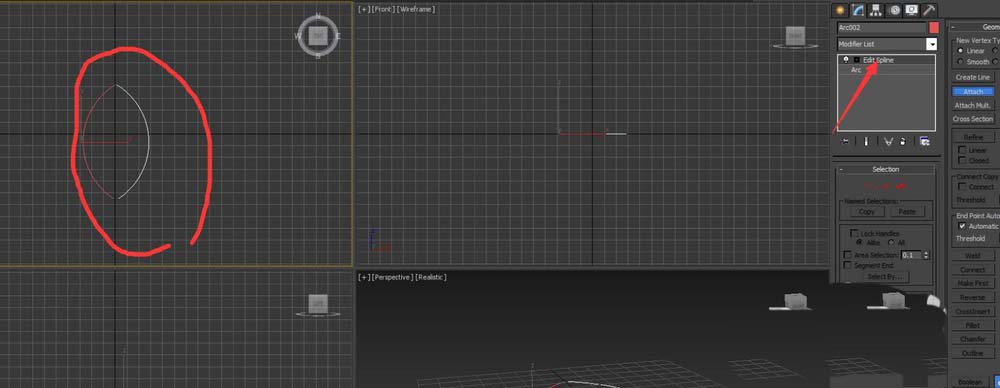Image resolution: width=1000 pixels, height=388 pixels.
Task: Check the Linear box under Refine
Action: pos(962,150)
